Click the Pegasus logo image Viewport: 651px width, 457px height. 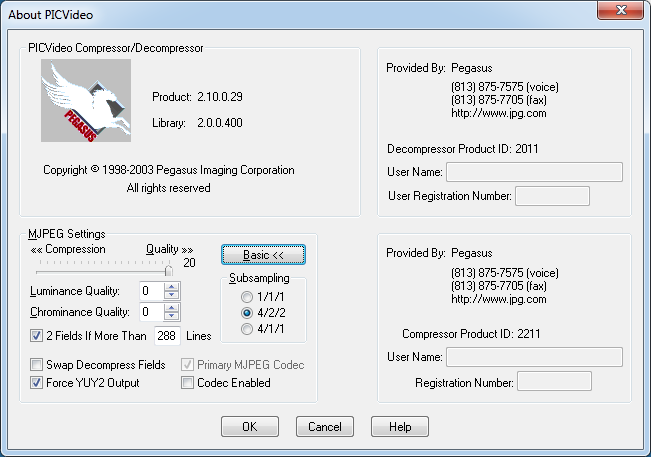tap(86, 100)
